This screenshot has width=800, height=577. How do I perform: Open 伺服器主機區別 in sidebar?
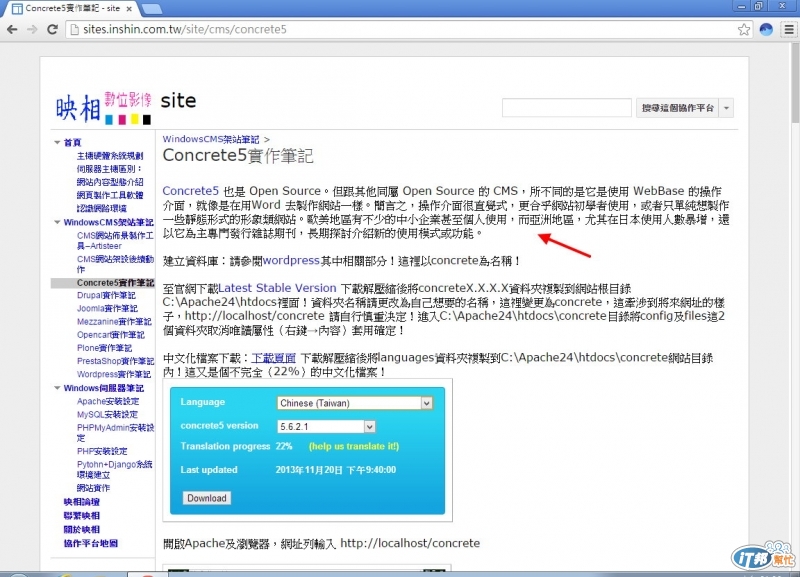[x=109, y=168]
